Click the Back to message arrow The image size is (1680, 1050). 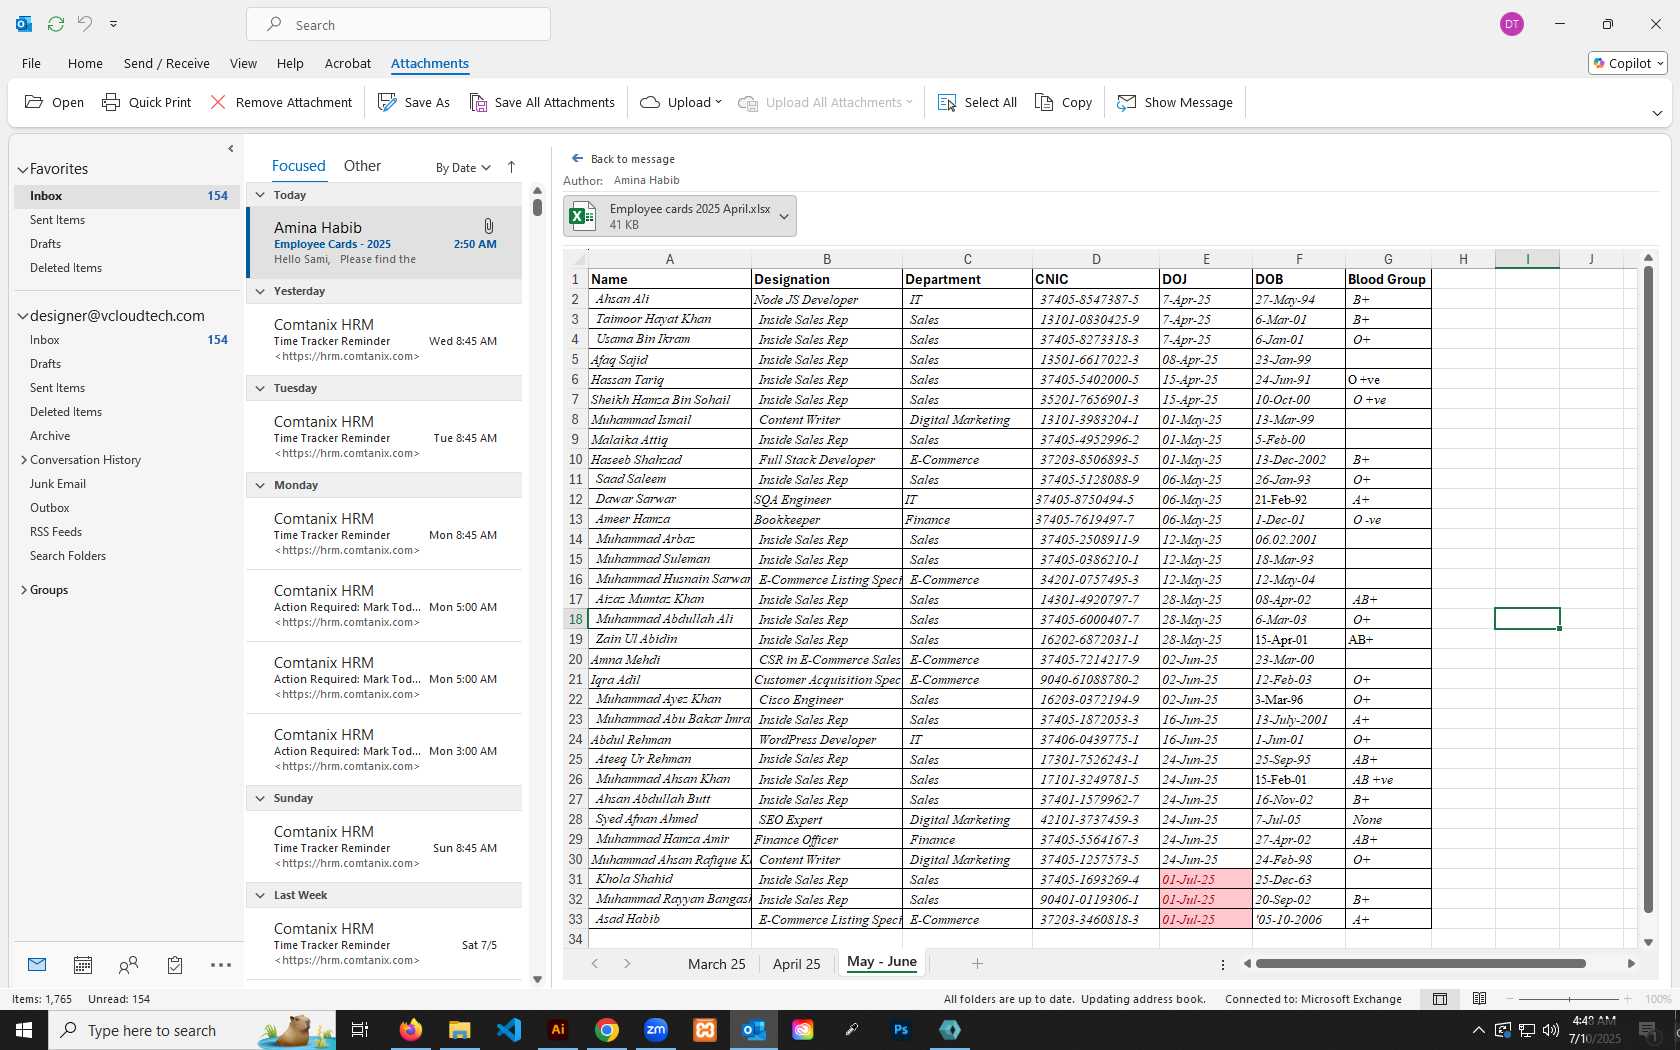click(x=577, y=158)
